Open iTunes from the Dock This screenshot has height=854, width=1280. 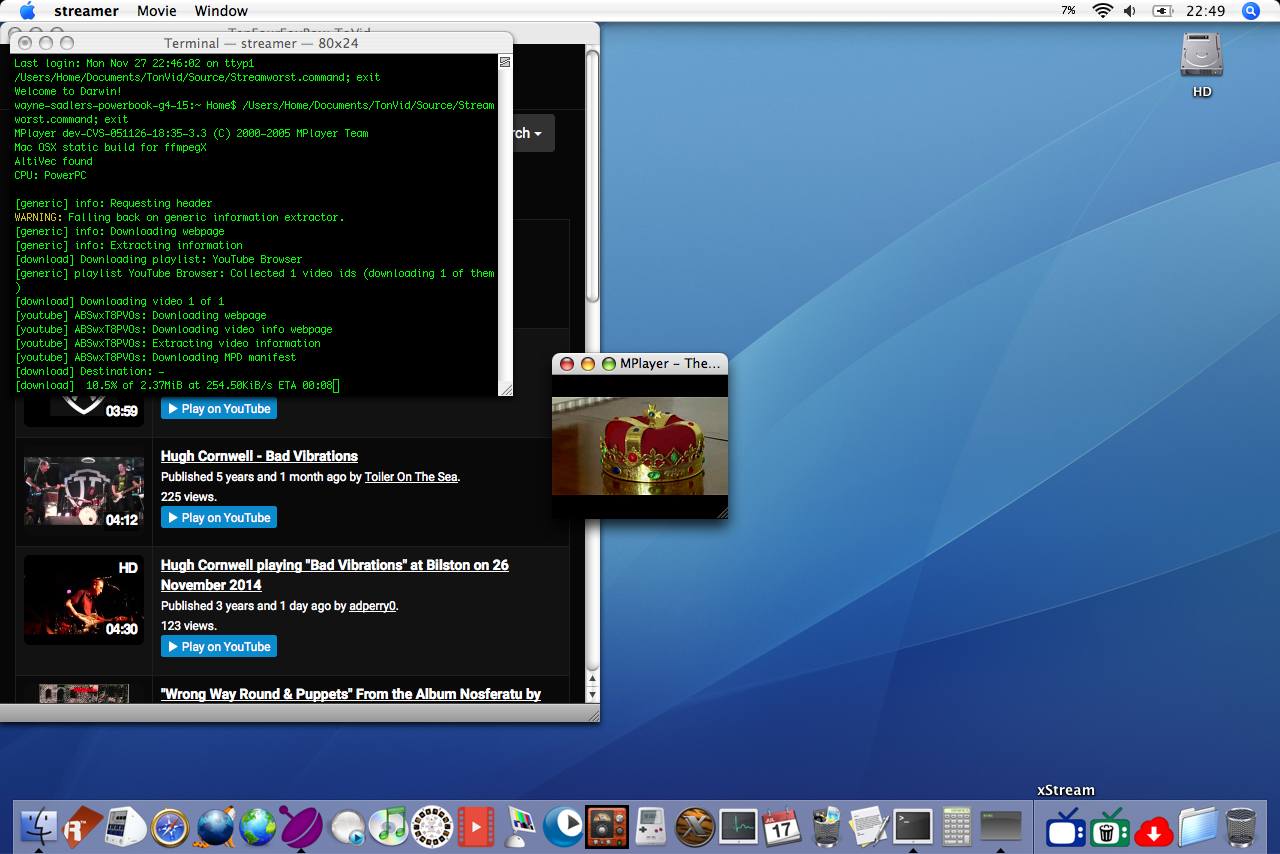click(388, 826)
